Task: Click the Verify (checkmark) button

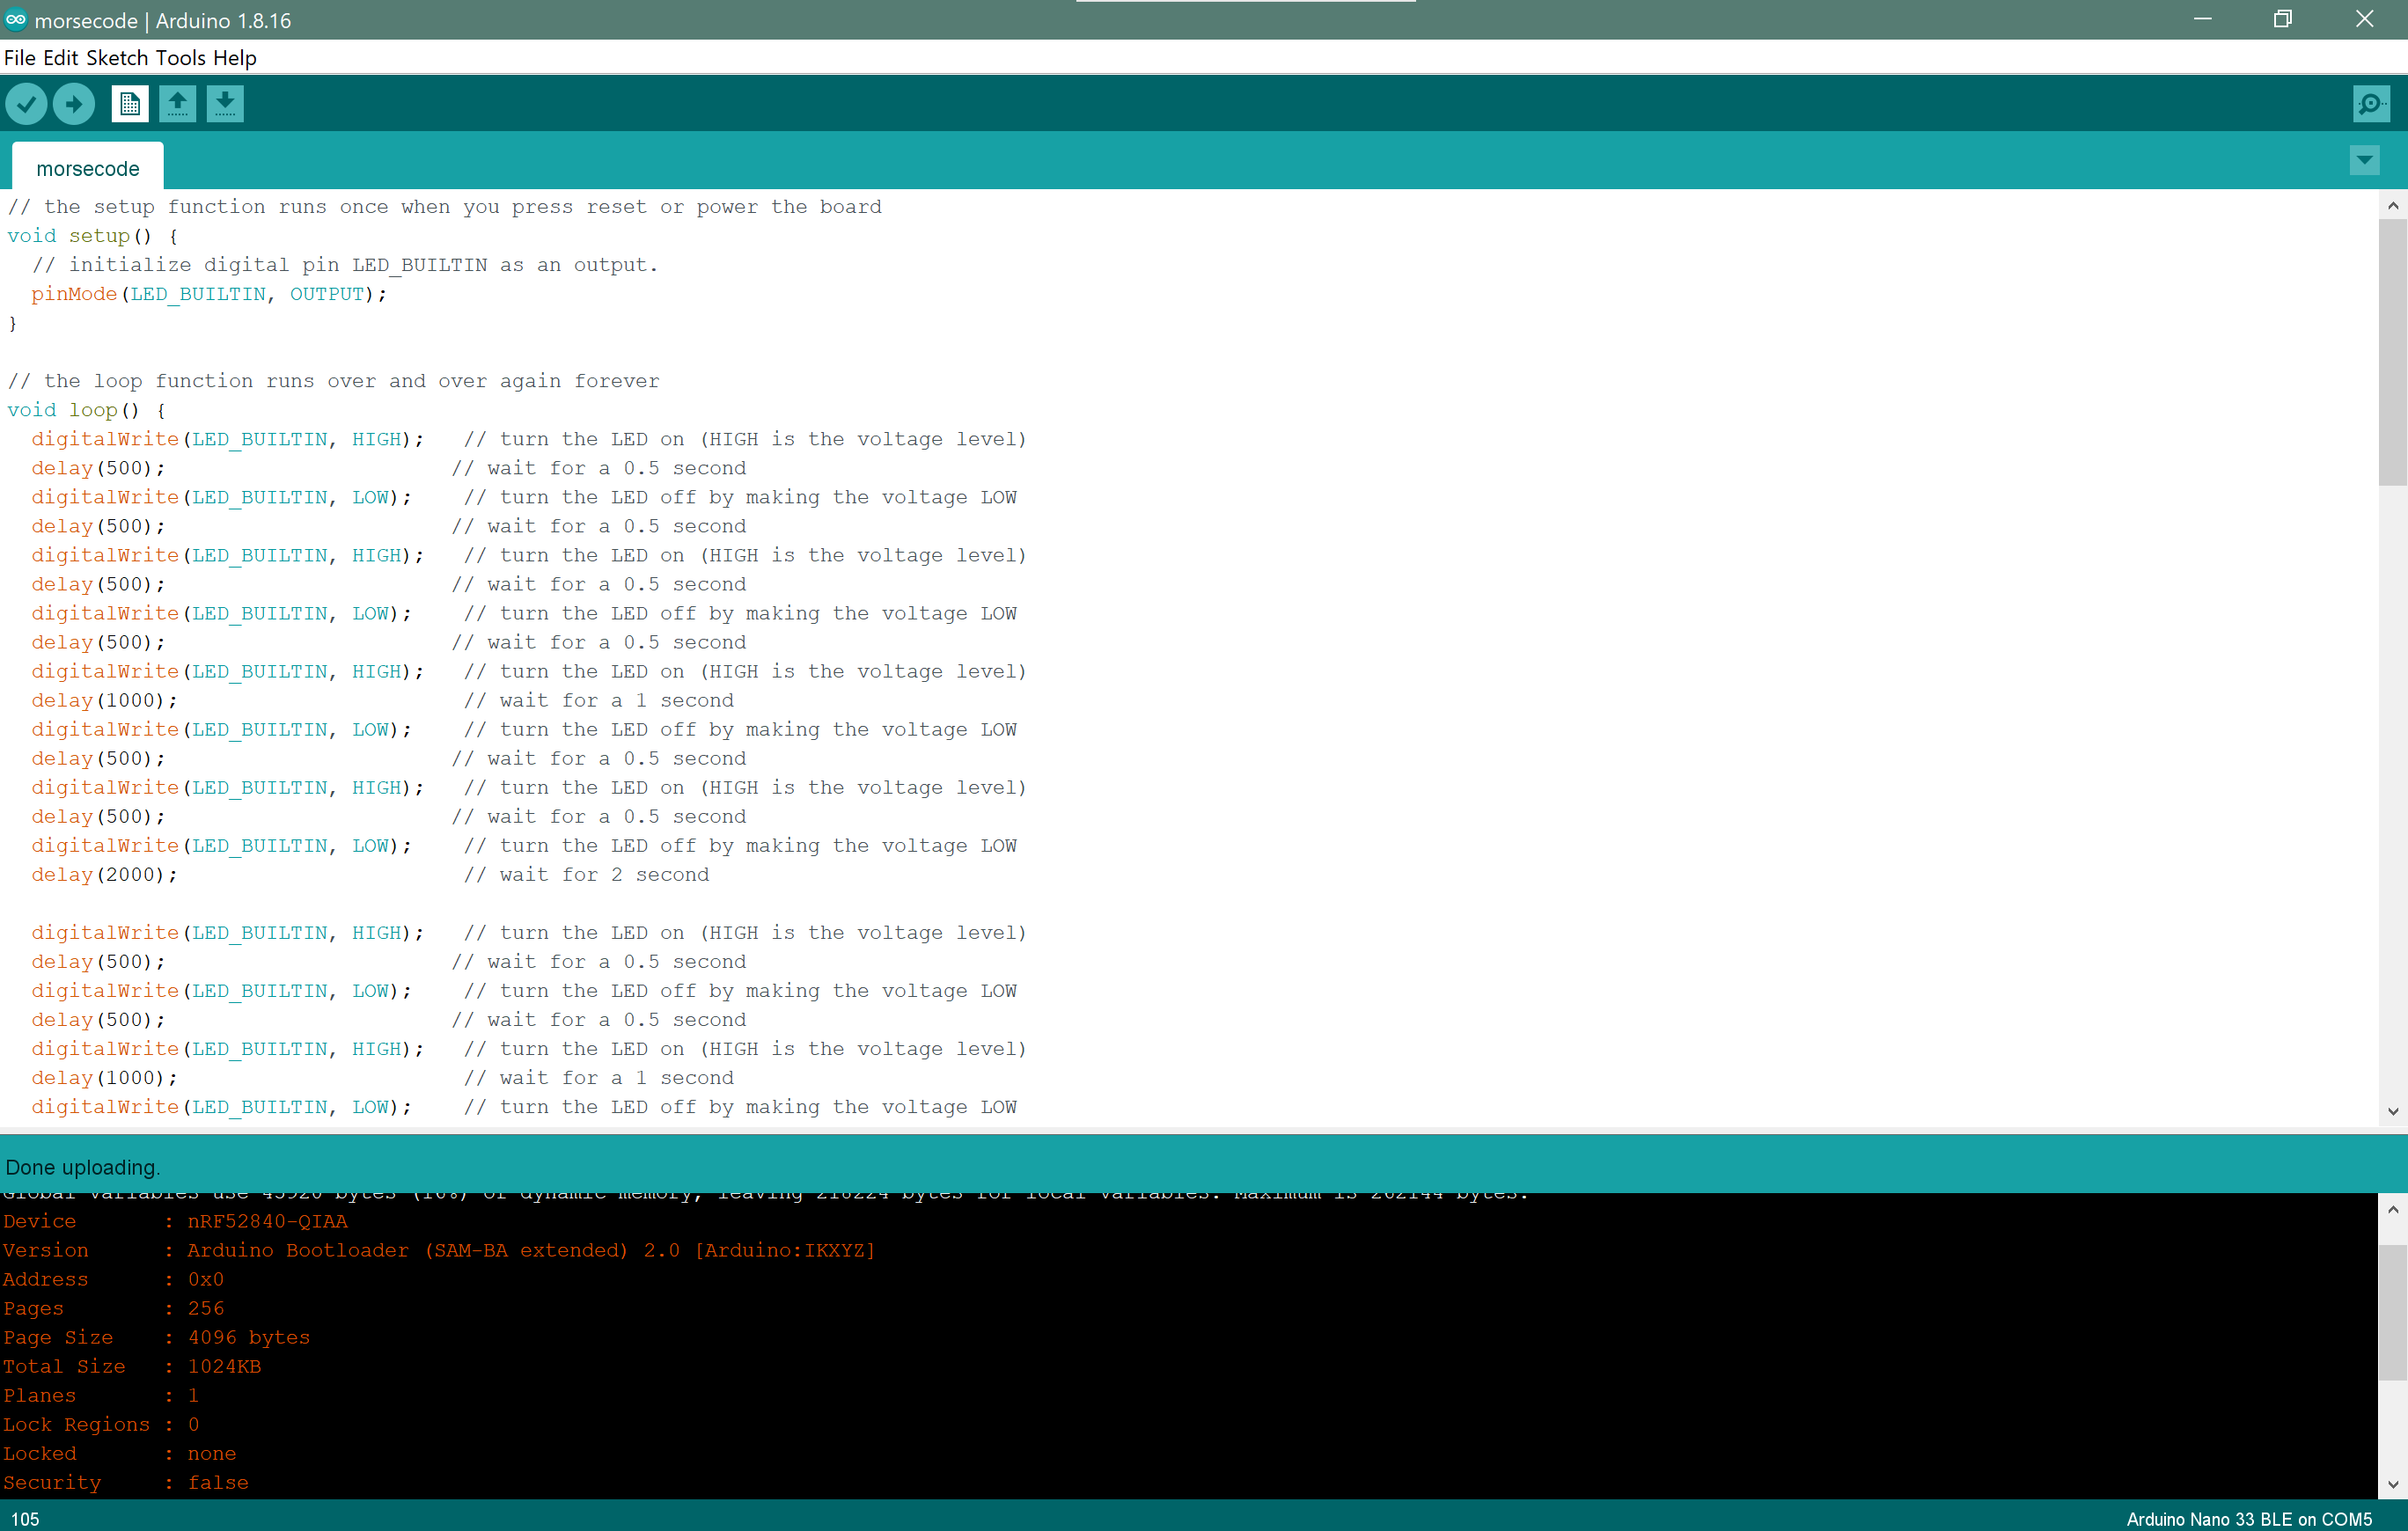Action: tap(26, 103)
